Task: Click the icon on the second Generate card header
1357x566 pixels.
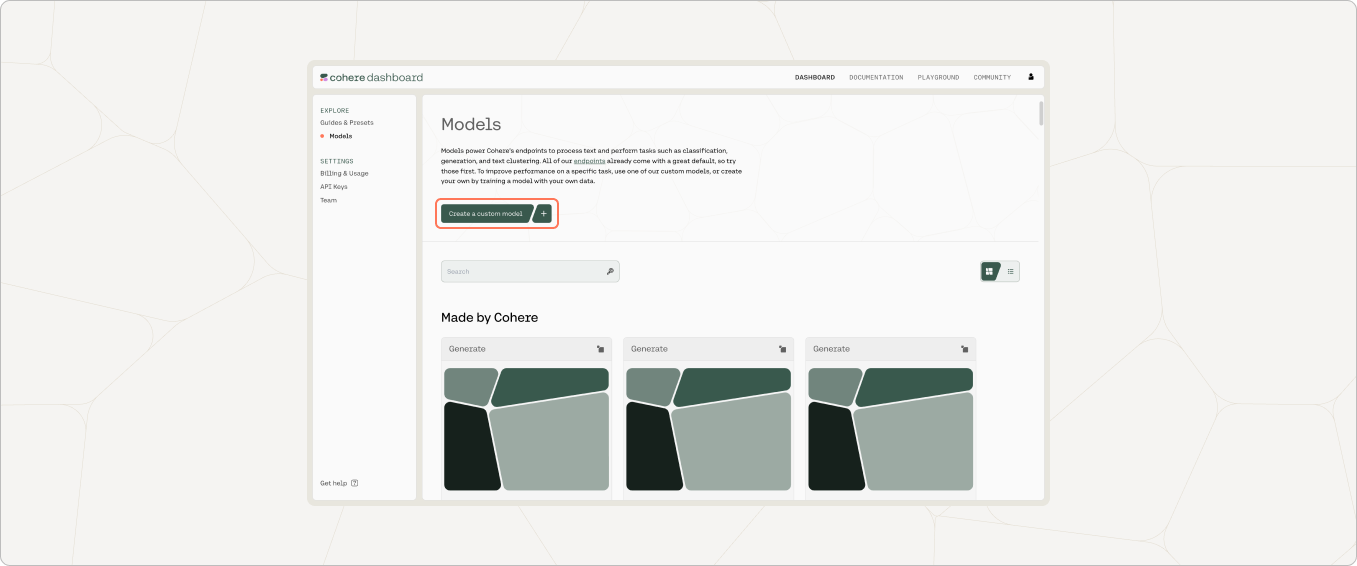Action: coord(782,349)
